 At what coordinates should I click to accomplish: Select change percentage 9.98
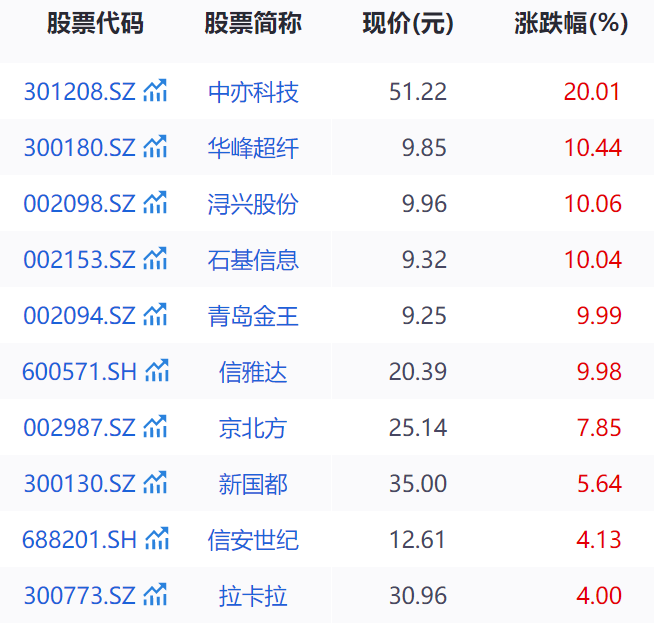click(599, 372)
